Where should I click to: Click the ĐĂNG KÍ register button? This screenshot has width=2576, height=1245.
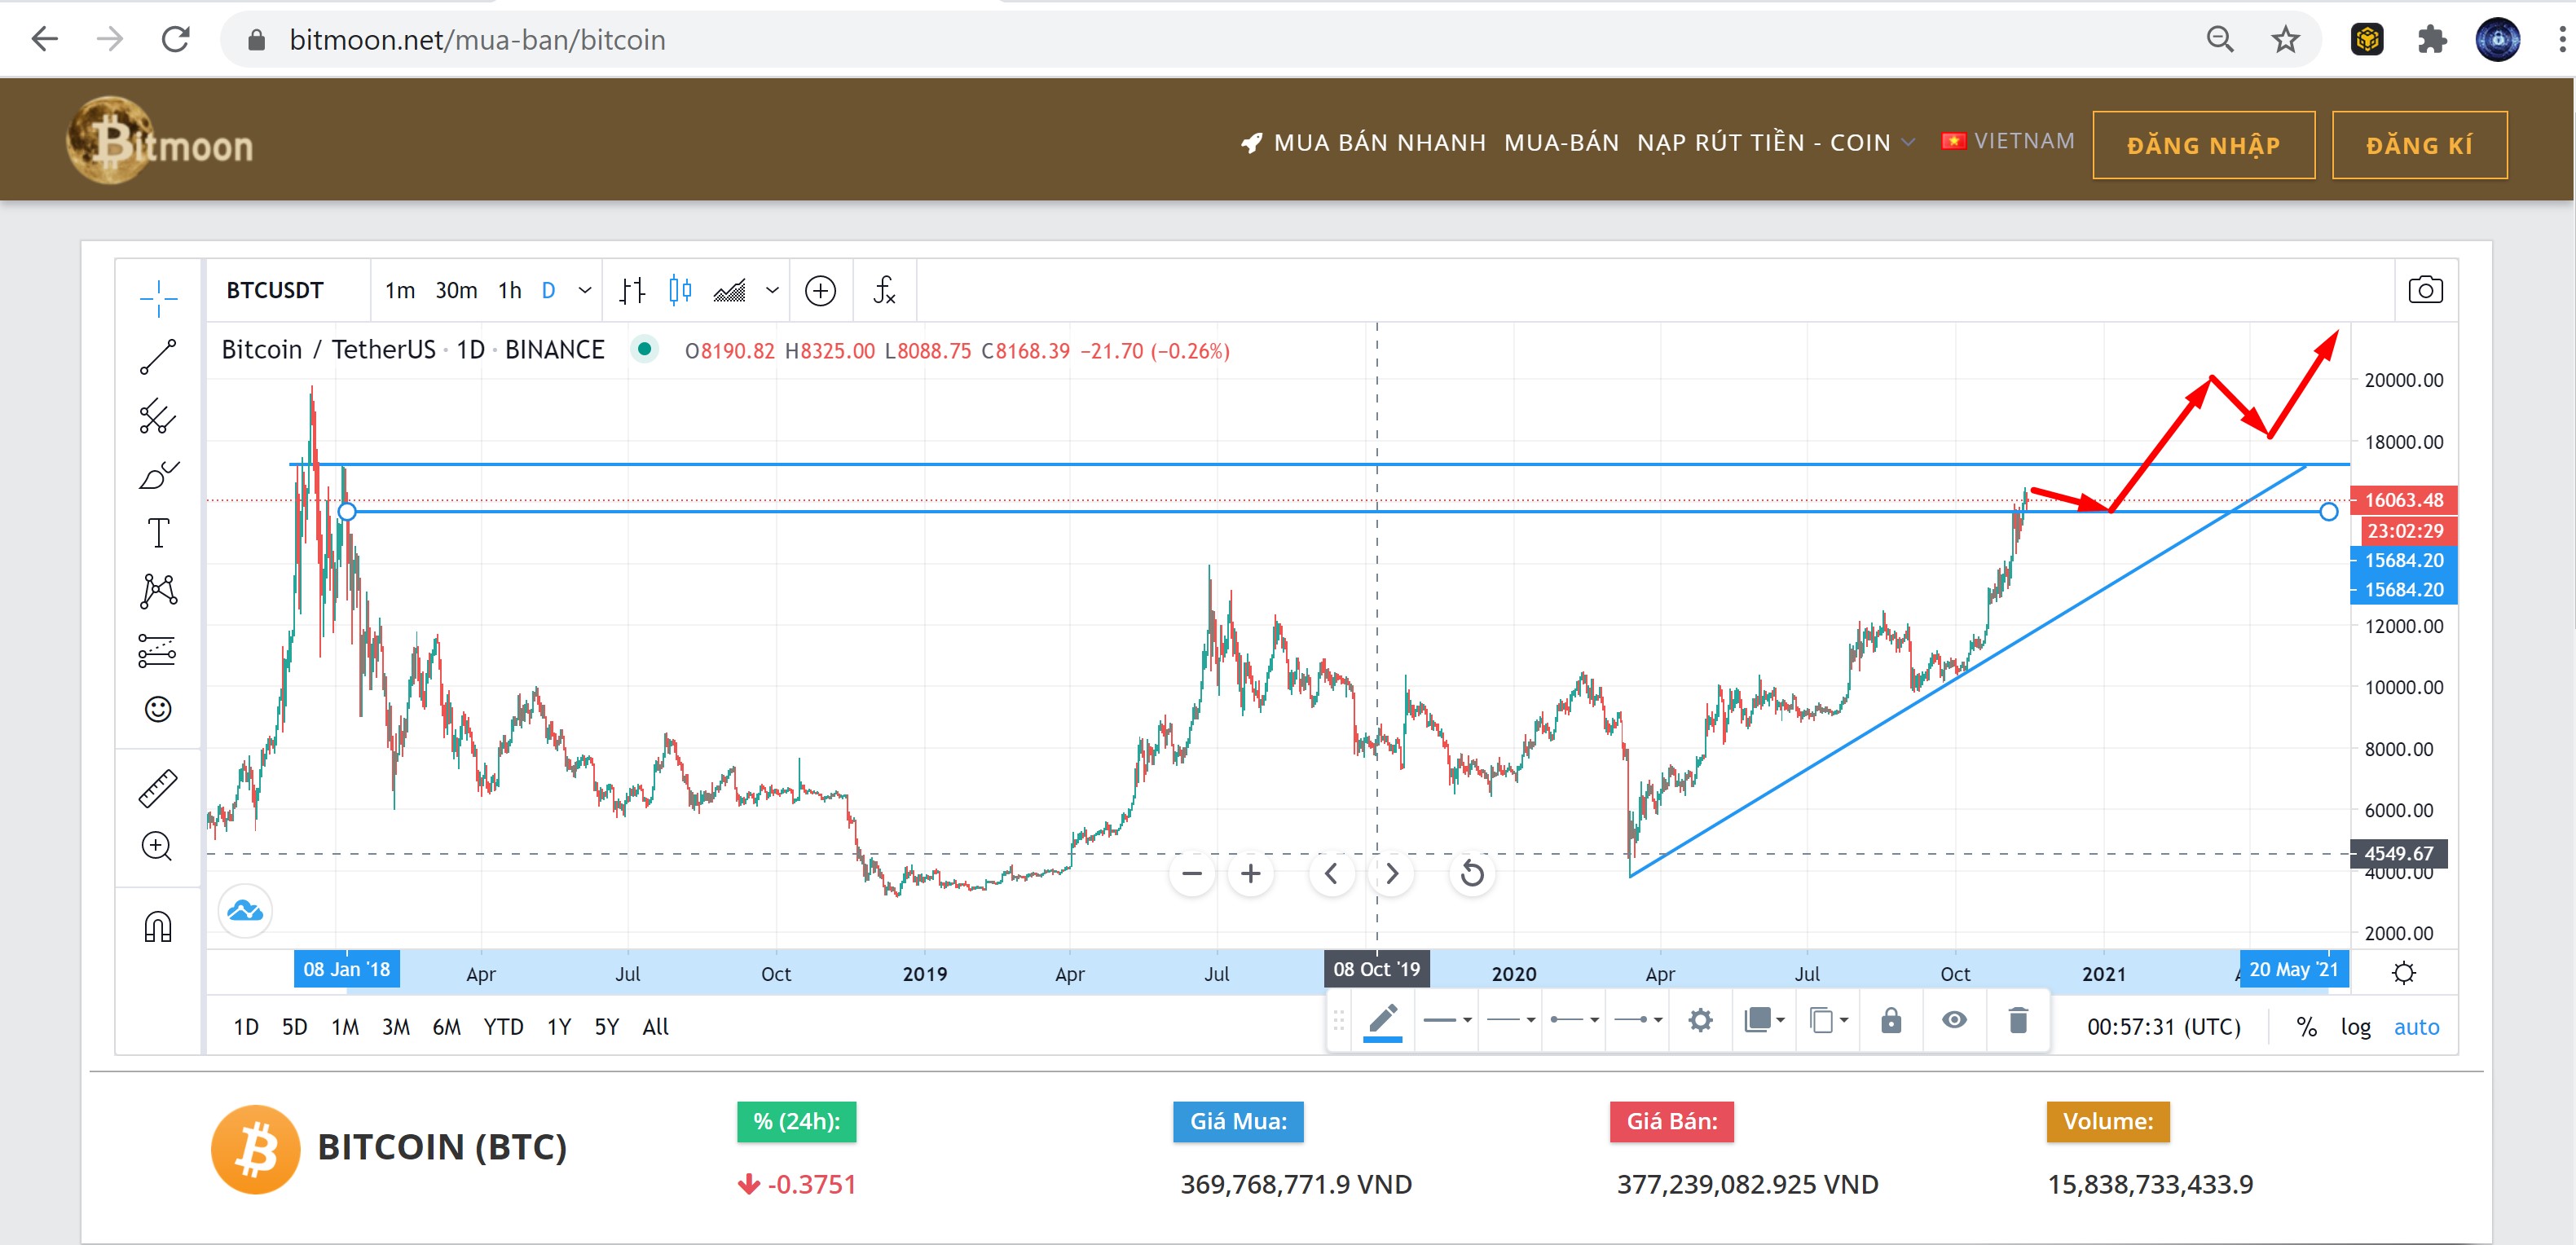coord(2419,145)
